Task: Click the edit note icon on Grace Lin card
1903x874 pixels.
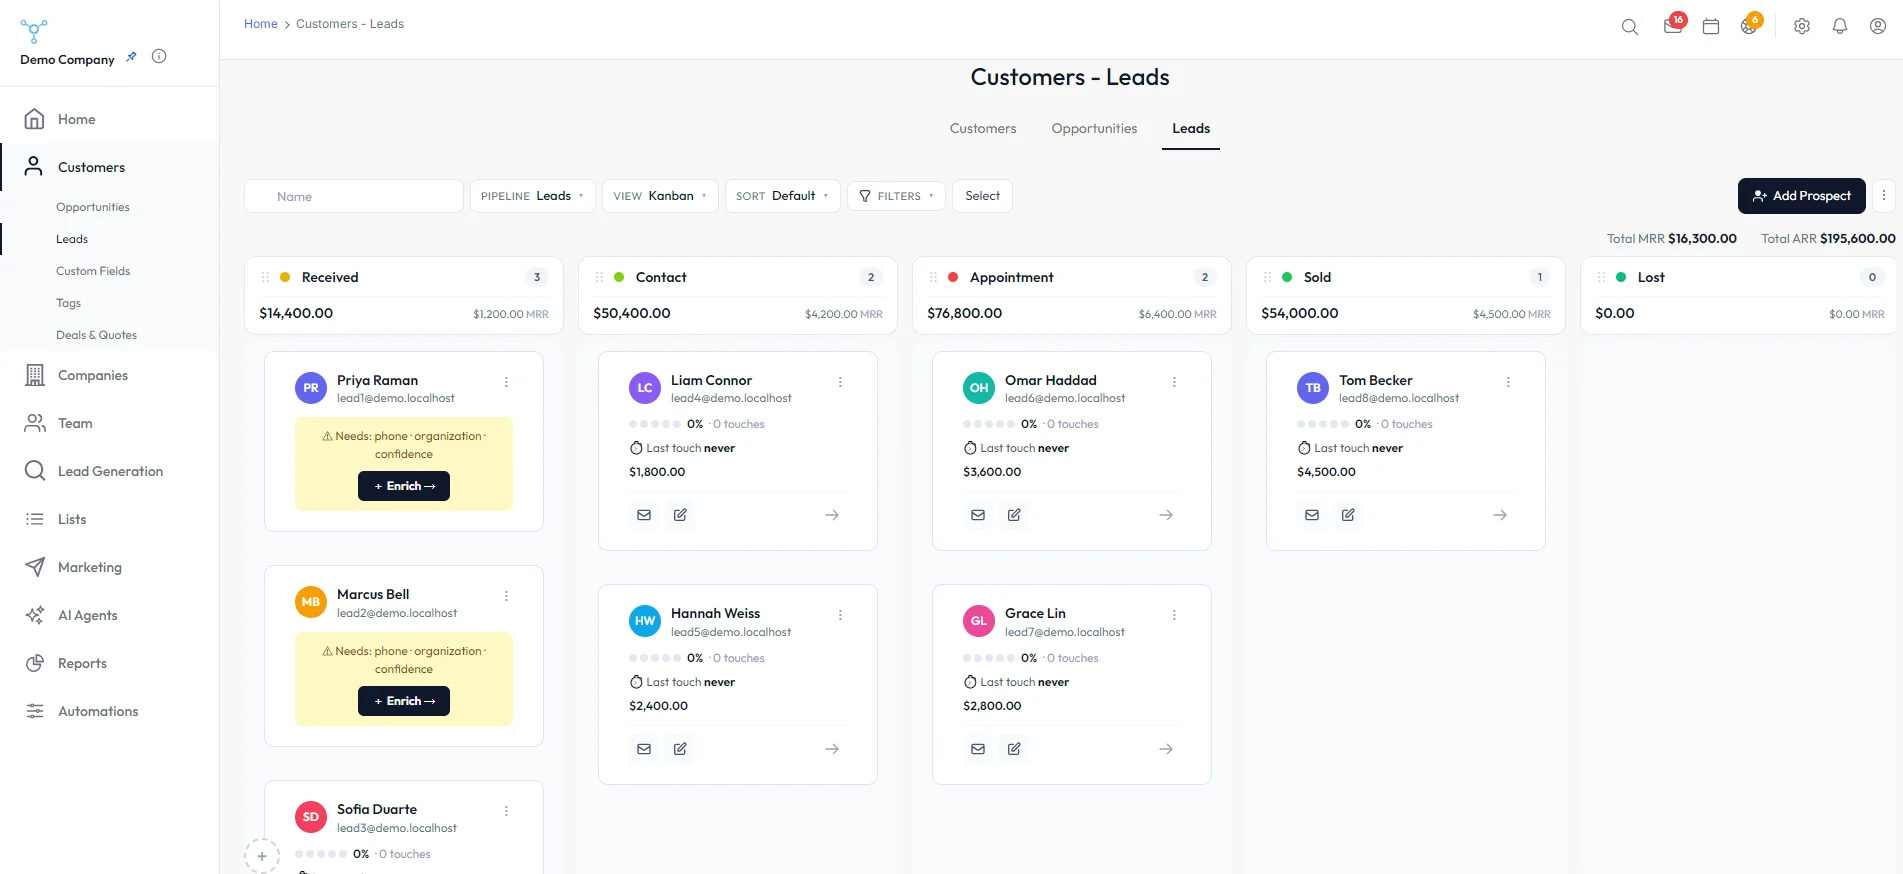Action: click(1014, 749)
